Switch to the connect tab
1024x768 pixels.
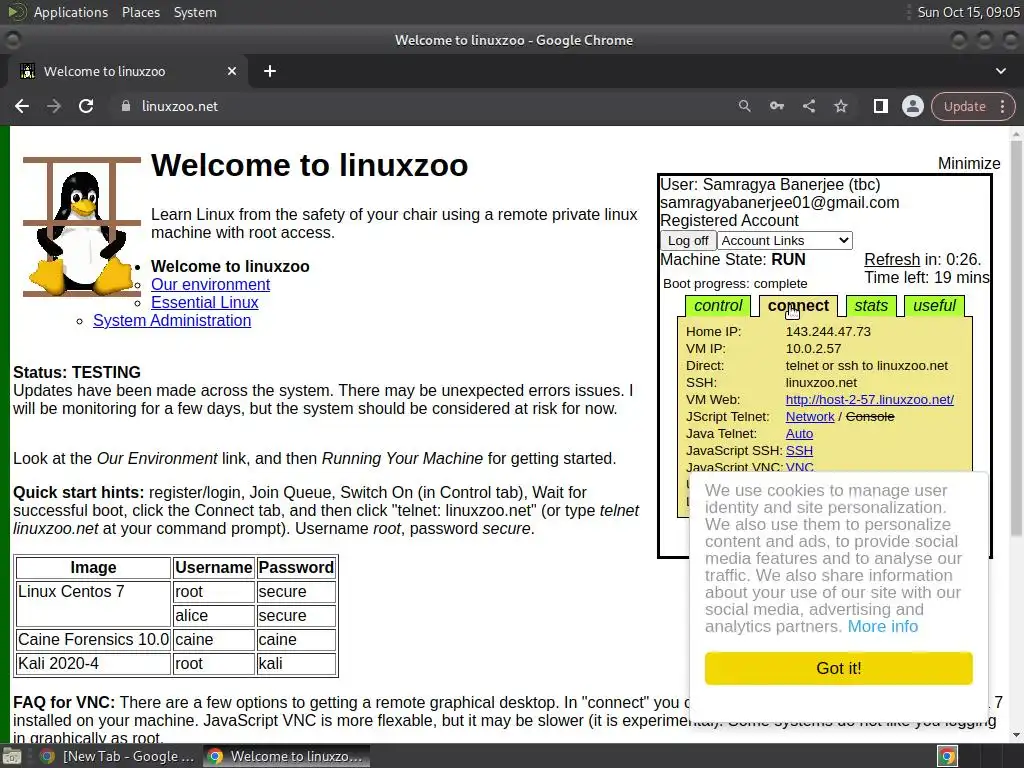798,306
